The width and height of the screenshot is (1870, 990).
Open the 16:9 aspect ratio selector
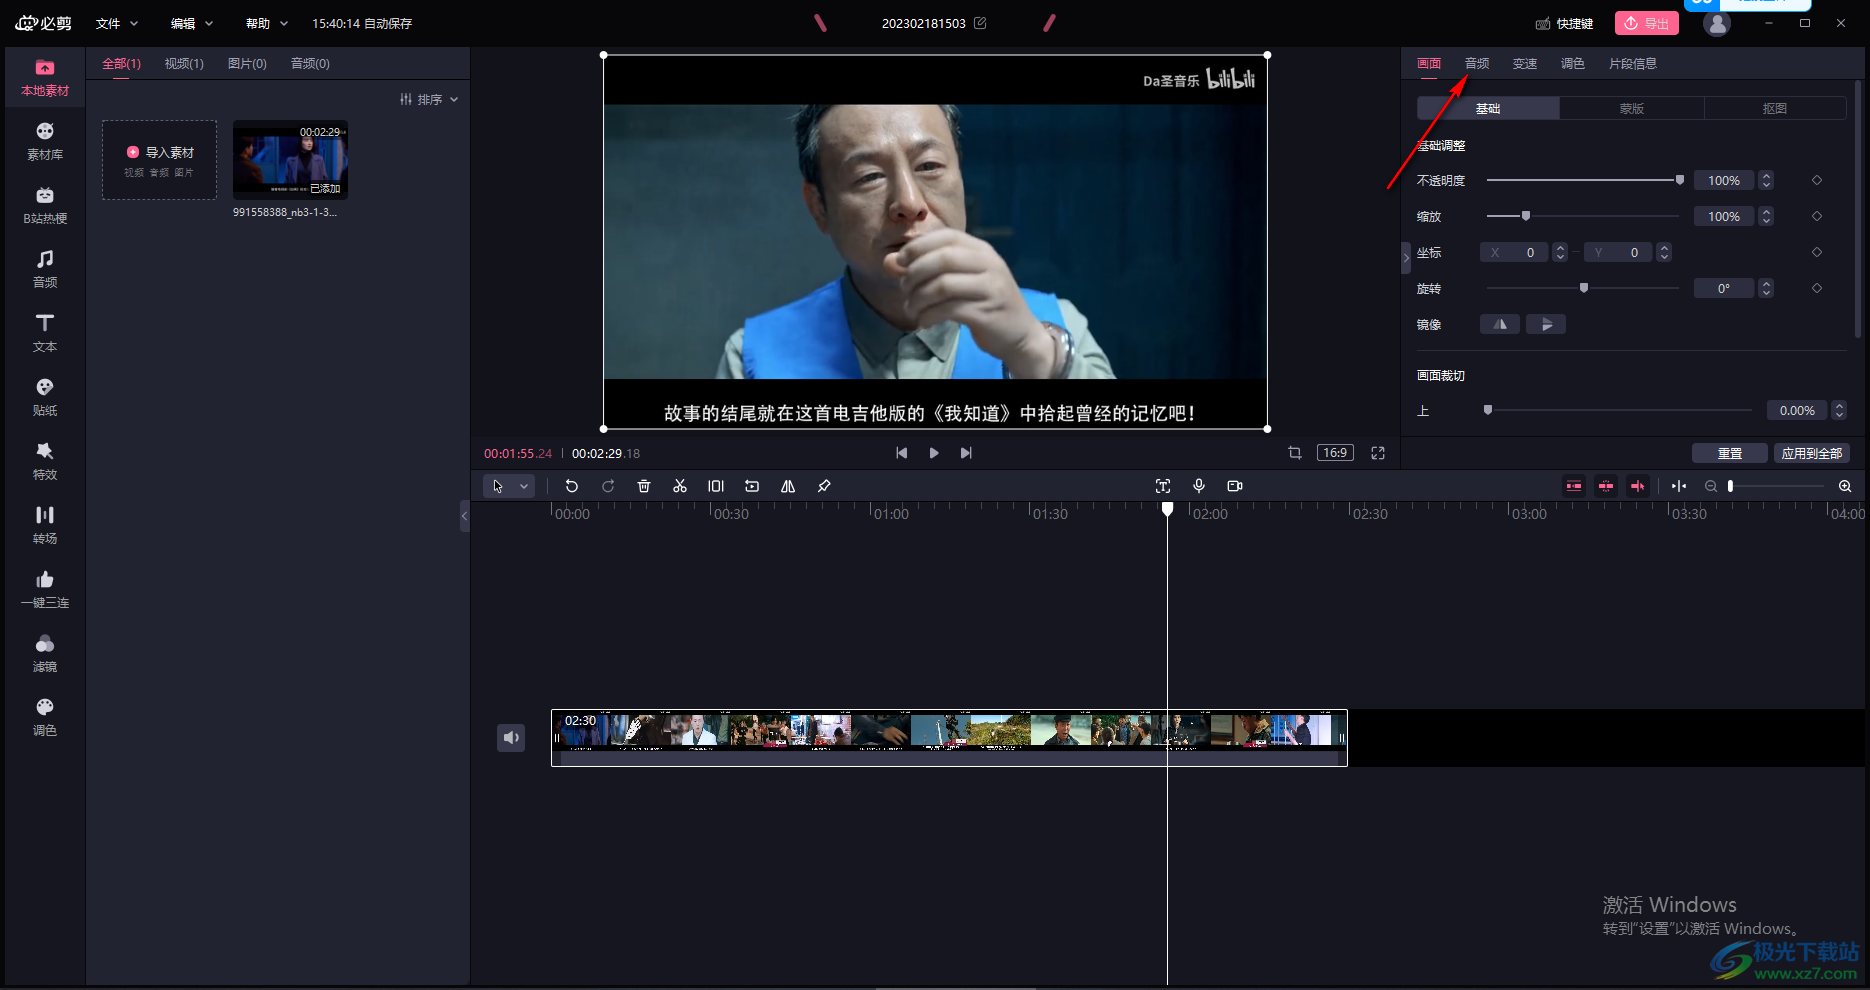click(1335, 453)
